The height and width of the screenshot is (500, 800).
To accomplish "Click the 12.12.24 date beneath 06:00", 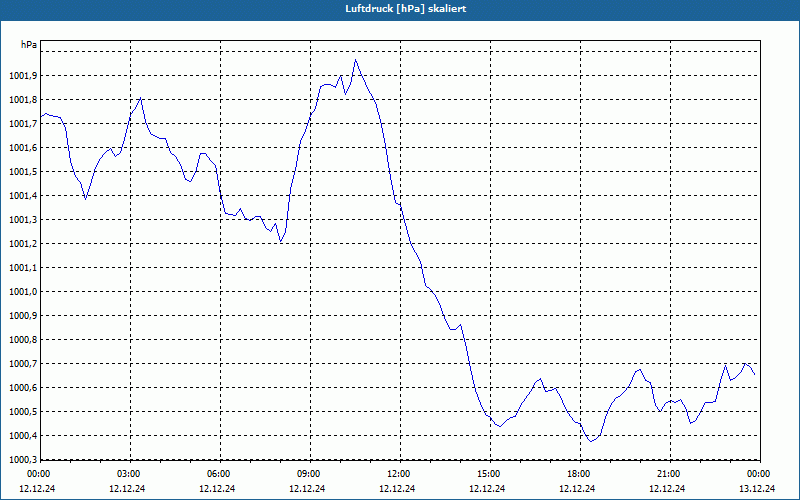I will (x=217, y=488).
